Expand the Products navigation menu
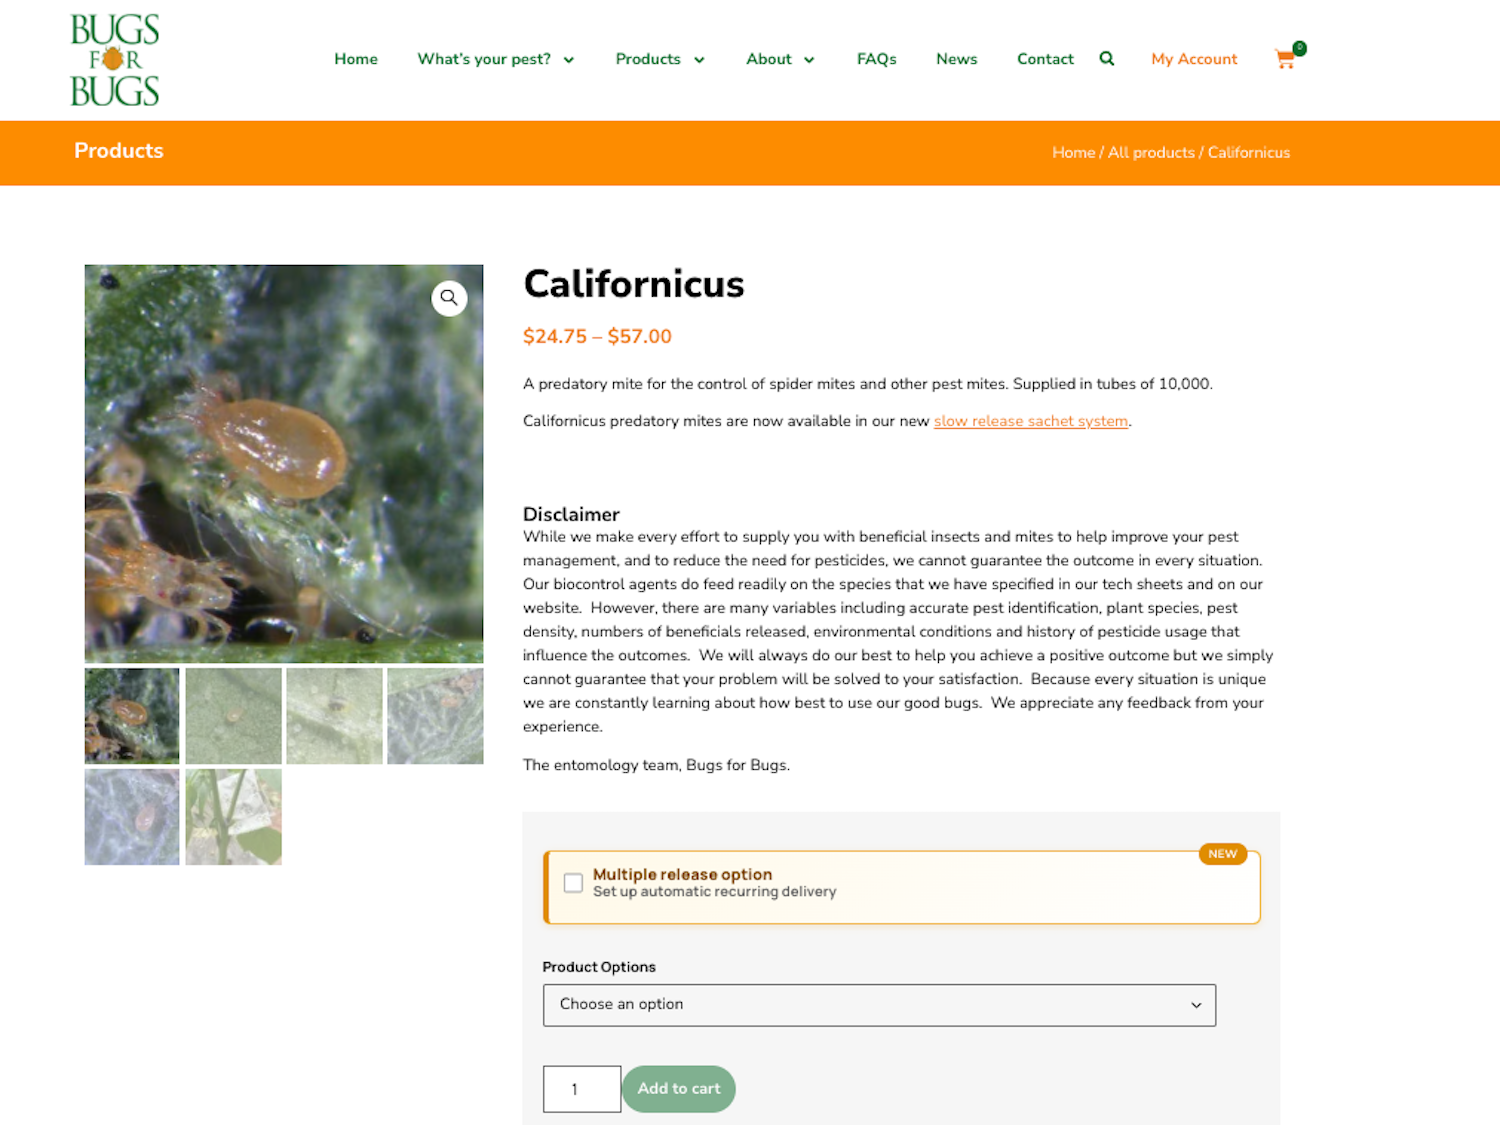 (660, 59)
